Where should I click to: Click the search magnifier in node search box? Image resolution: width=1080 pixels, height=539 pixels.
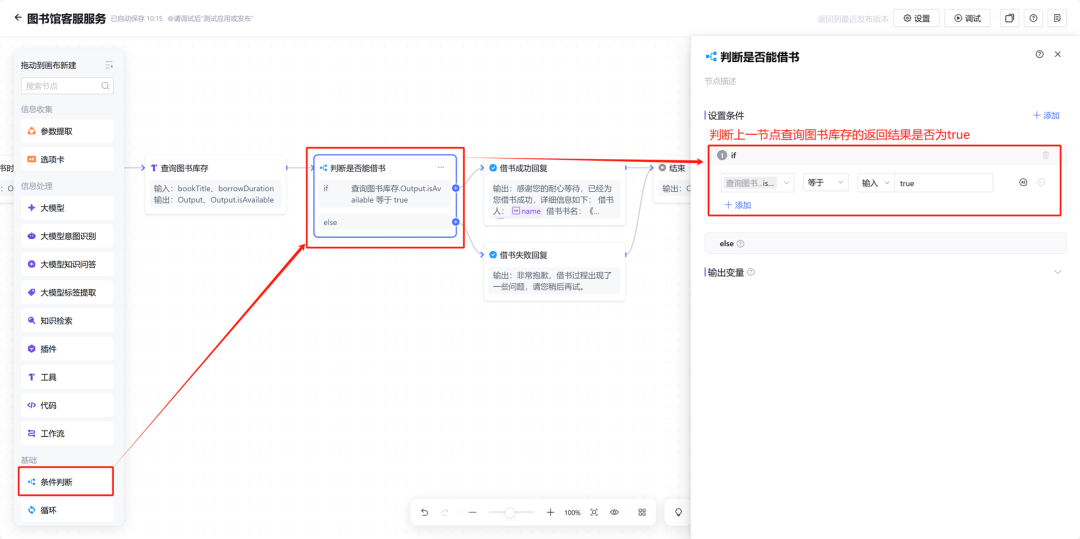pyautogui.click(x=105, y=86)
